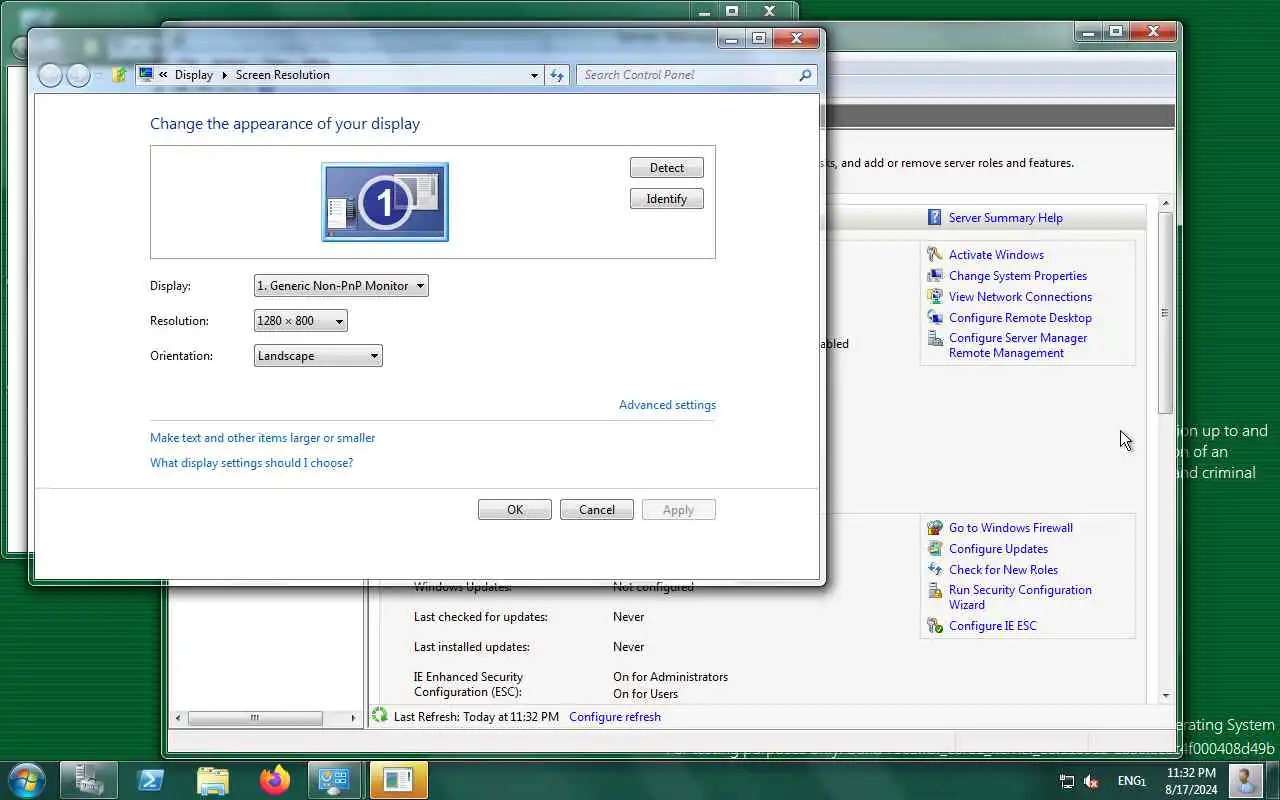1280x800 pixels.
Task: Click the Check for New Roles icon
Action: click(934, 570)
